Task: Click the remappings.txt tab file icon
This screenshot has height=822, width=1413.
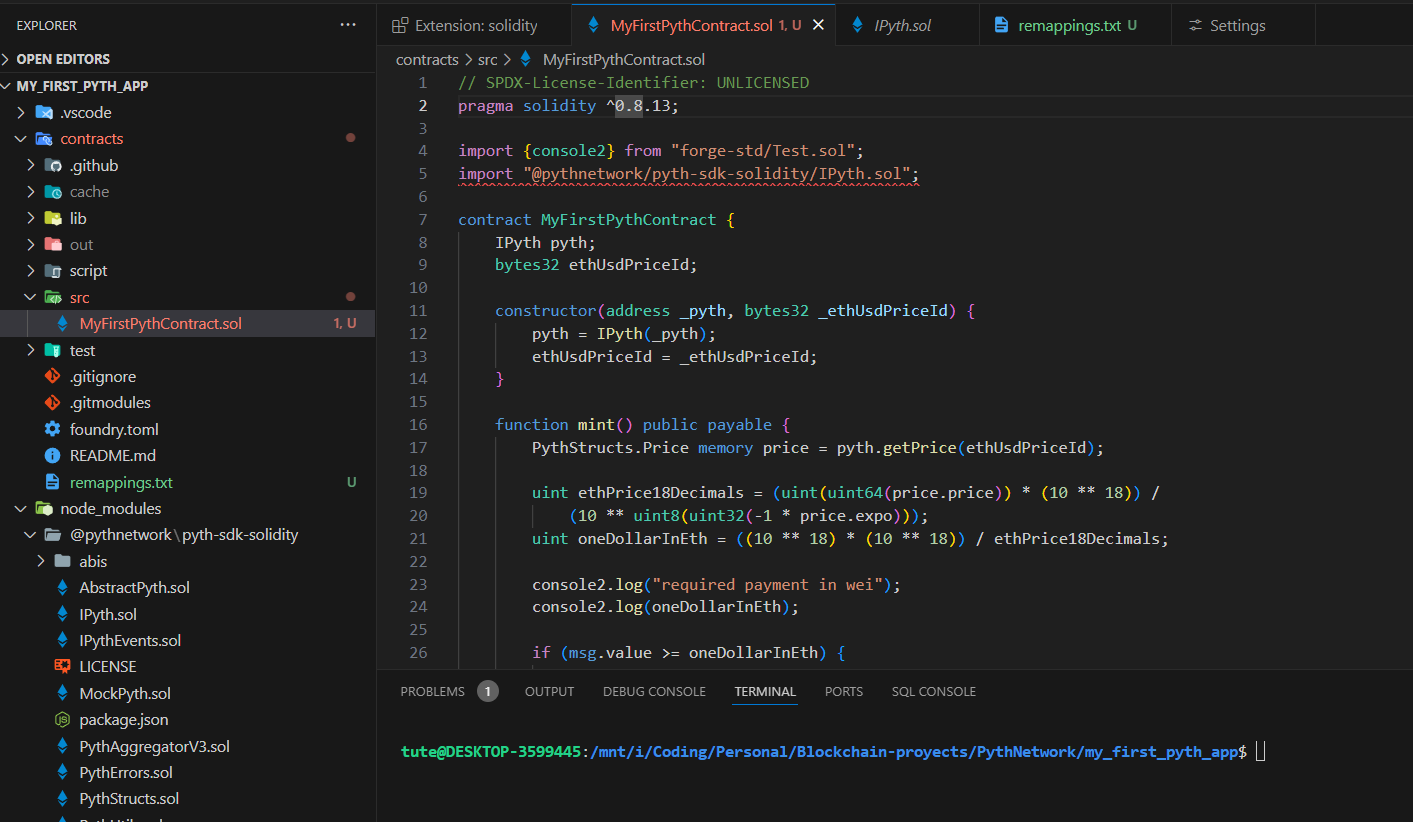Action: click(1002, 25)
